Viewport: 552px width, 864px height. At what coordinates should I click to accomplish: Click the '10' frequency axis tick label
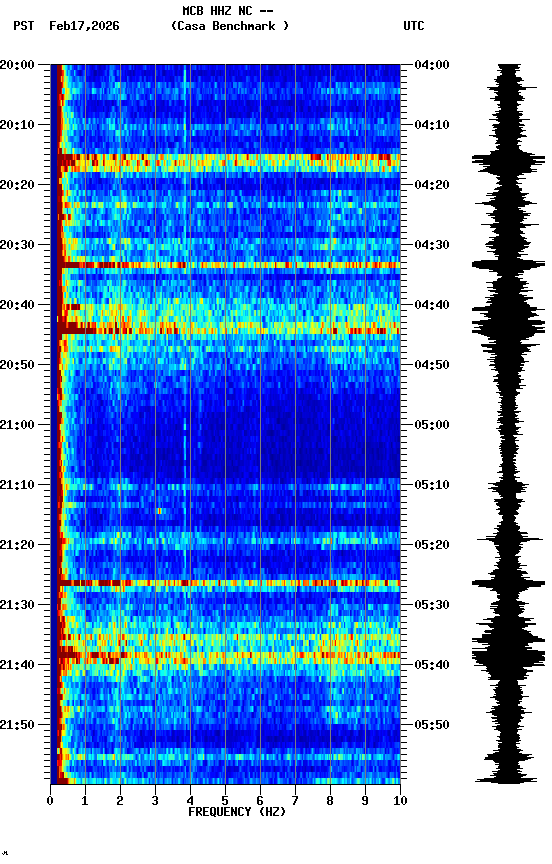point(400,801)
